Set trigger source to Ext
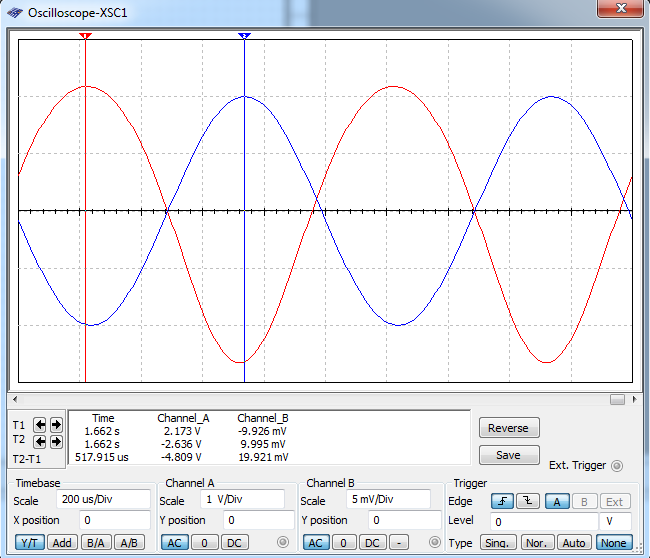Screen dimensions: 650x558 [615, 501]
